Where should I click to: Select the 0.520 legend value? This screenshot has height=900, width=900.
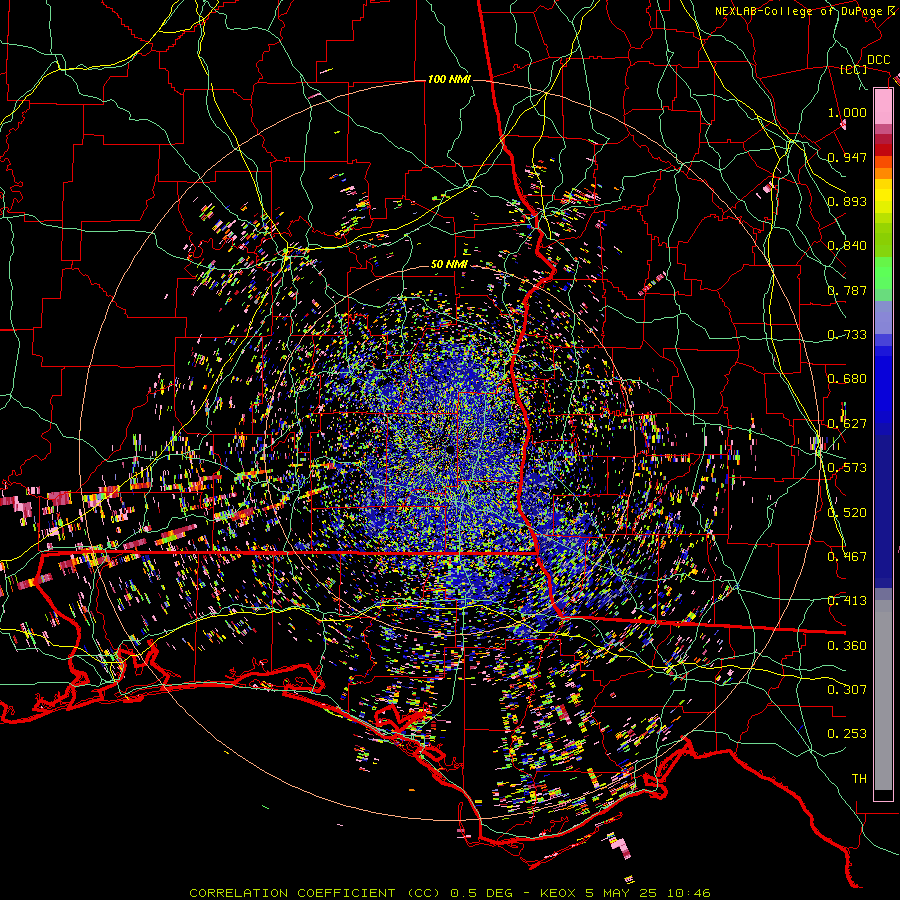847,513
